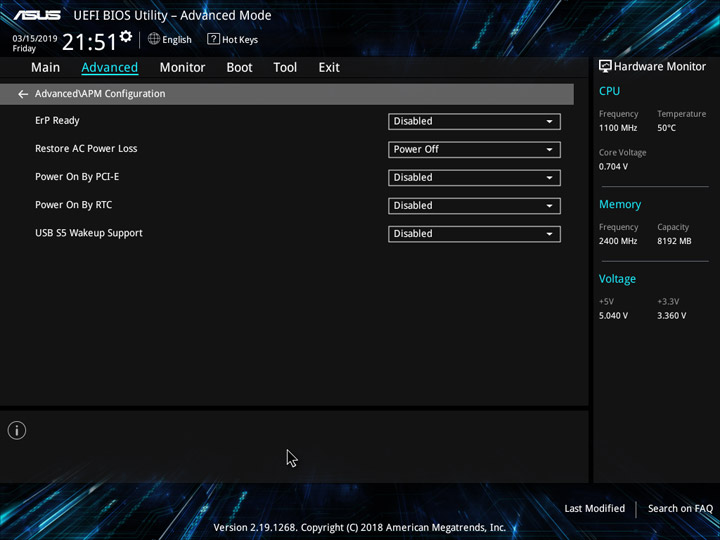The height and width of the screenshot is (540, 720).
Task: Click the 5.040 V reading
Action: (x=613, y=315)
